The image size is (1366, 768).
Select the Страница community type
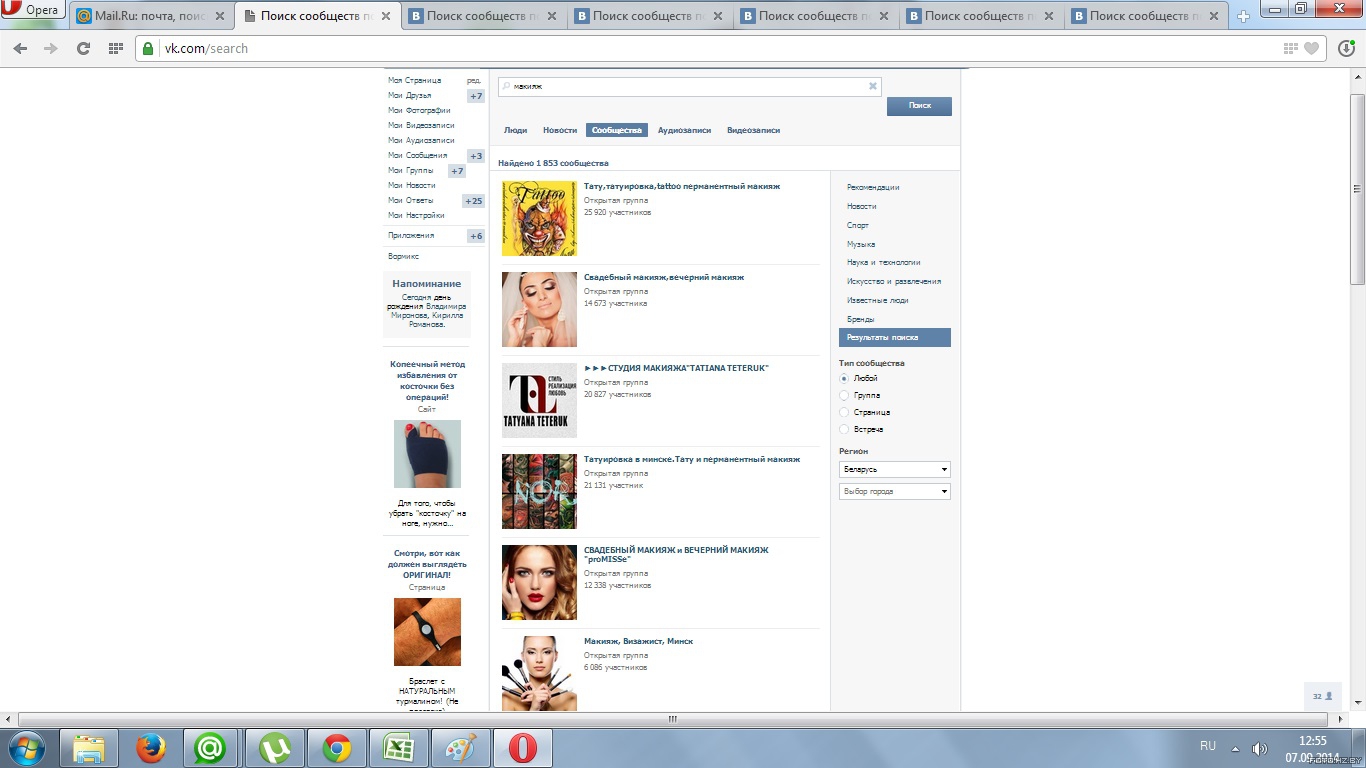coord(844,412)
